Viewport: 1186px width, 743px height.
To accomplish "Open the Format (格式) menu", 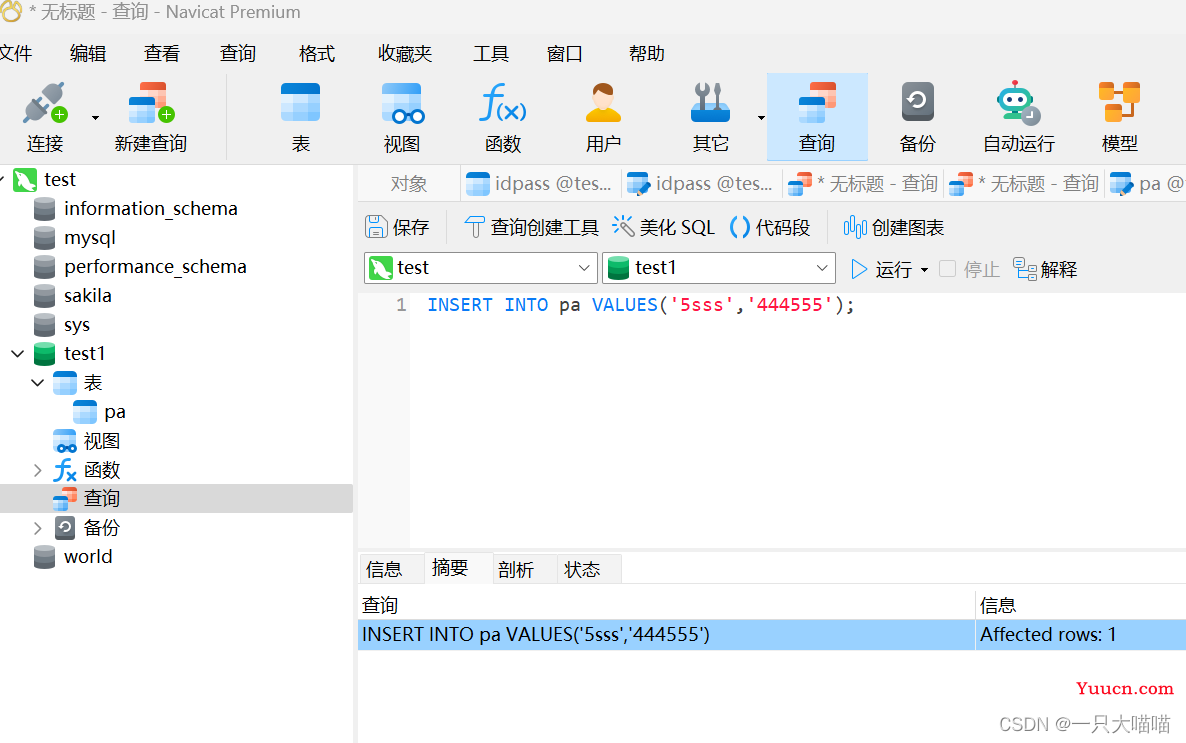I will pos(317,54).
